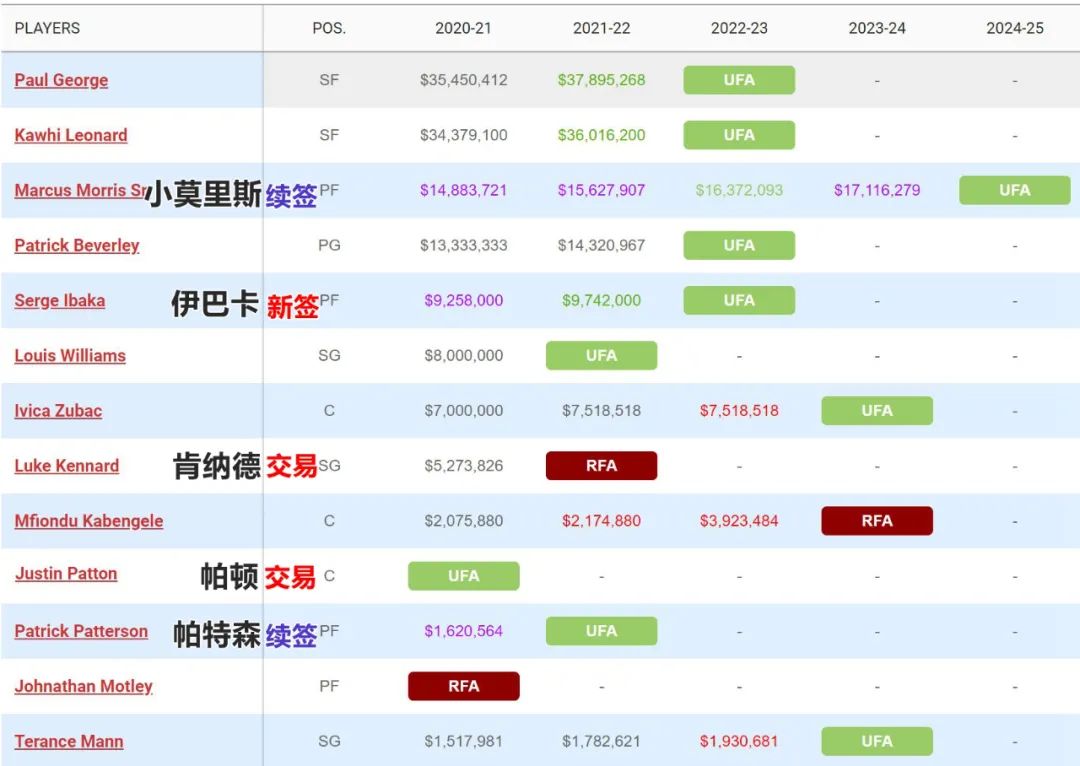
Task: Click Kawhi Leonard's 2022-23 UFA badge
Action: tap(739, 135)
